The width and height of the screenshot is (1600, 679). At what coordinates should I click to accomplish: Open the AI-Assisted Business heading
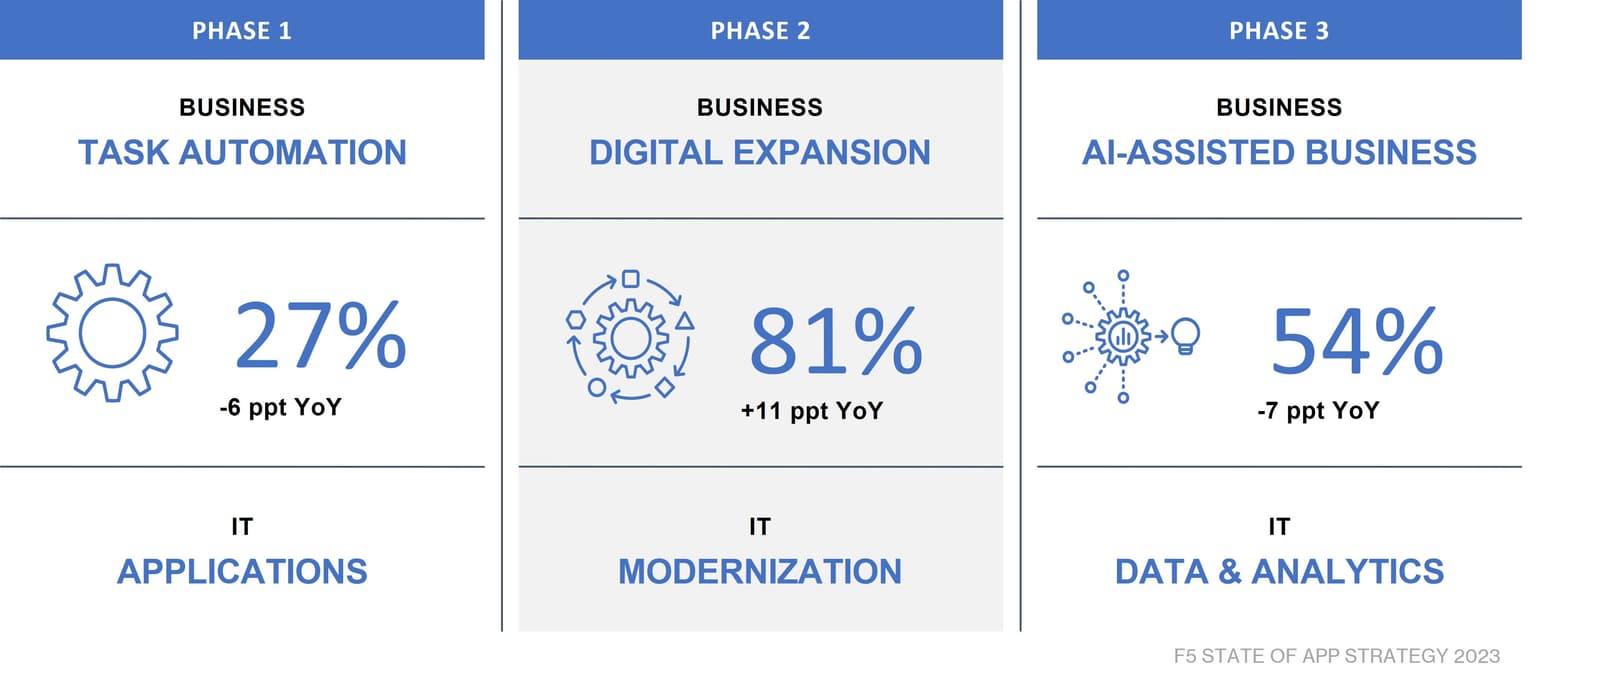point(1279,152)
